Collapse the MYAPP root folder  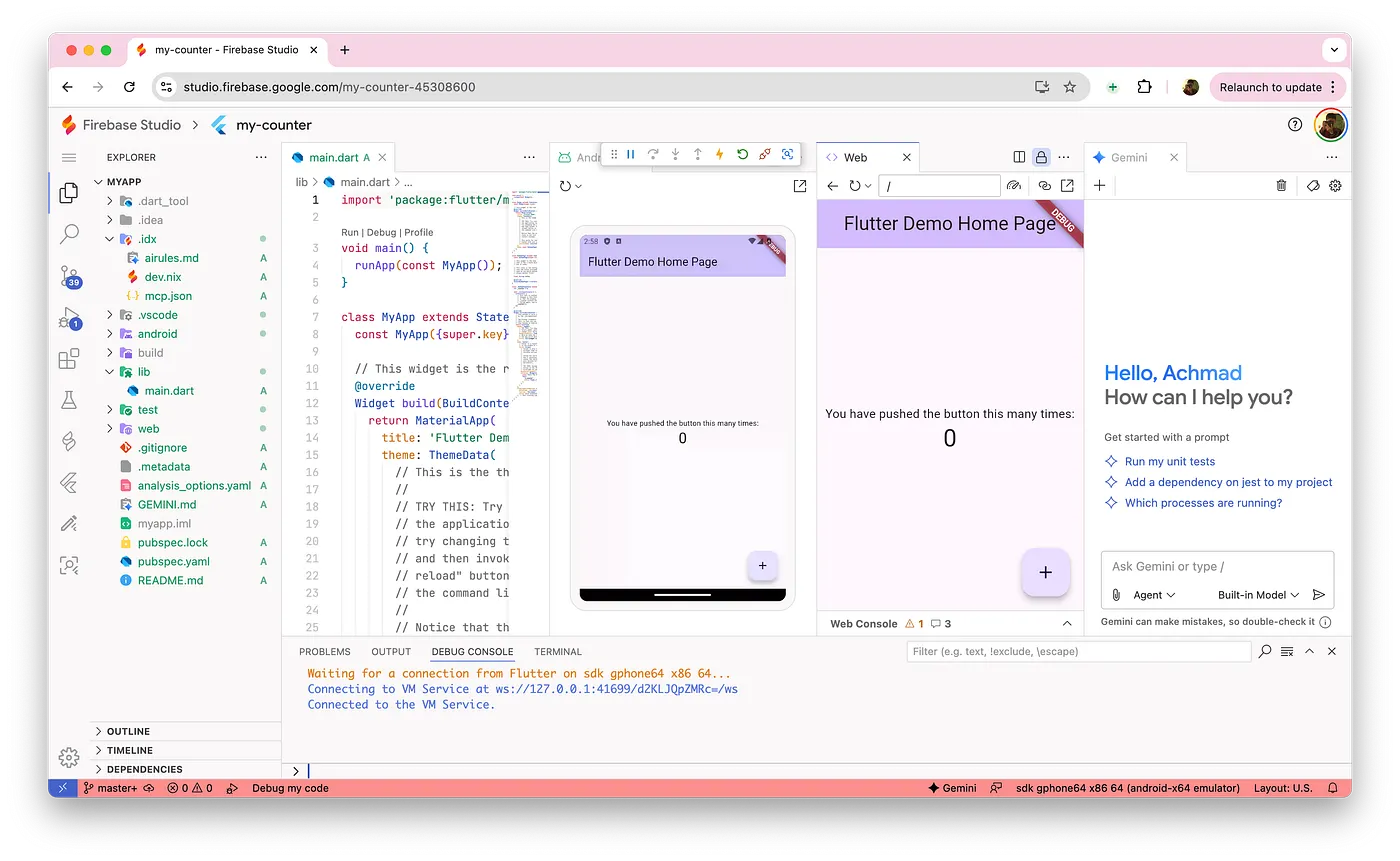[99, 182]
